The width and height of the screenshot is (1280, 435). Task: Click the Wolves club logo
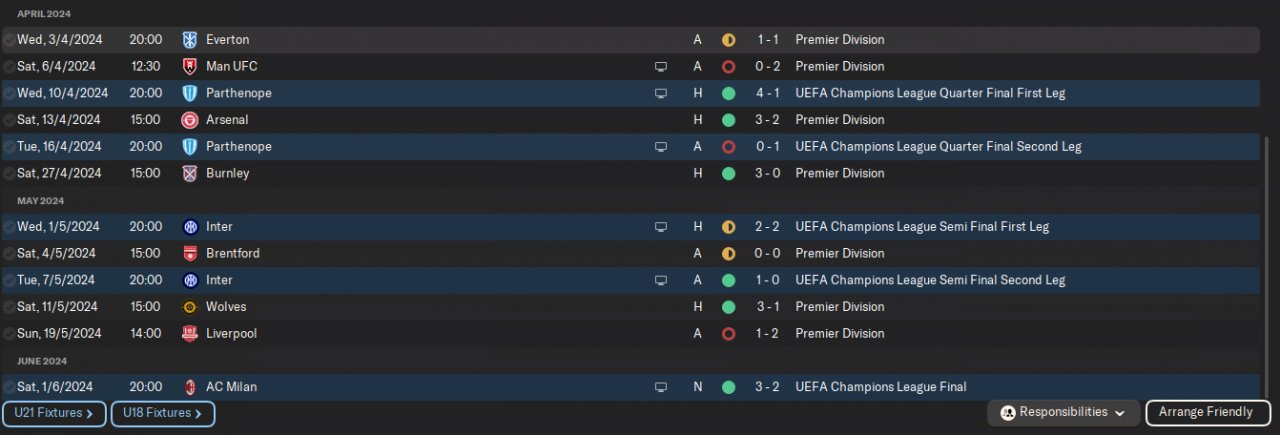pyautogui.click(x=189, y=307)
